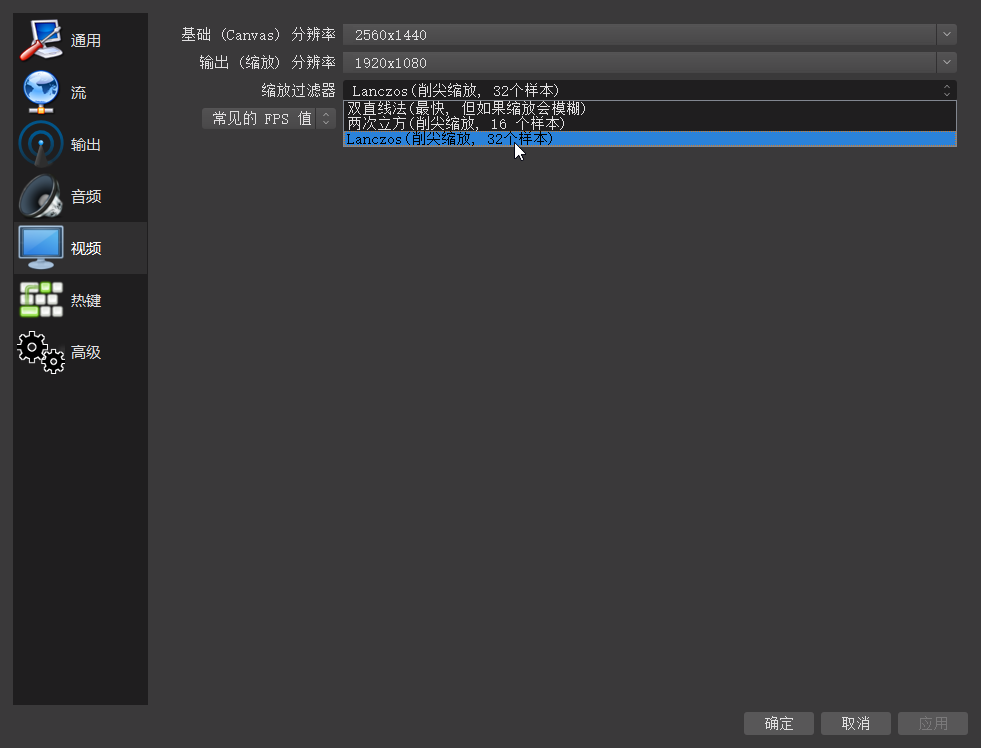Click the 2560x1440 base resolution field
The height and width of the screenshot is (748, 981).
(639, 34)
